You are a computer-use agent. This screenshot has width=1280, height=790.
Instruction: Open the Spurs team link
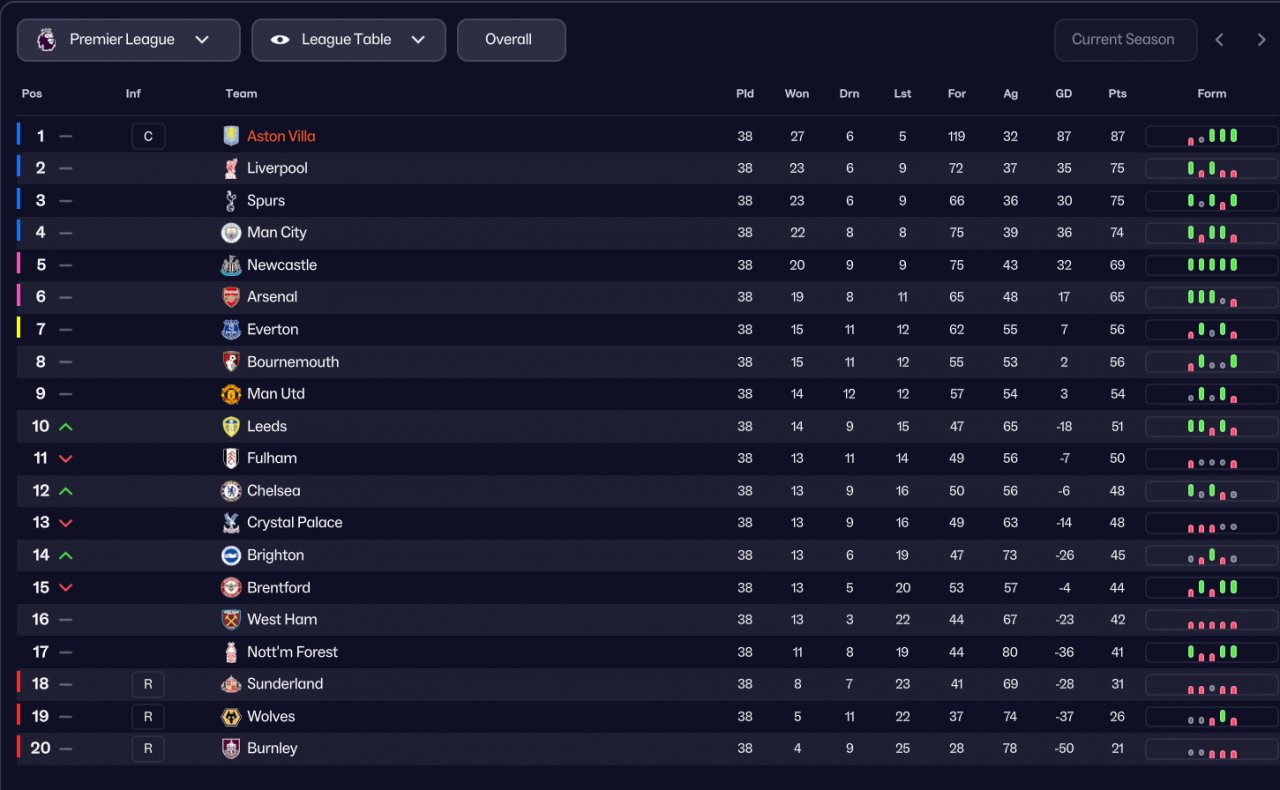(266, 201)
